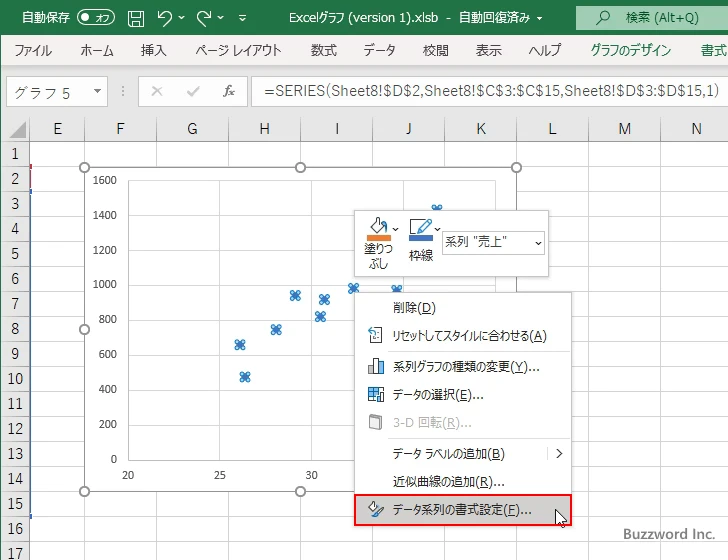
Task: Open the Undo history dropdown arrow
Action: pos(182,18)
